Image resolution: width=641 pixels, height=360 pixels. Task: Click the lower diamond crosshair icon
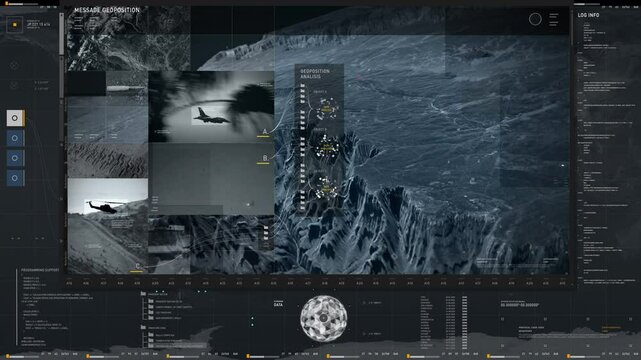pos(14,85)
